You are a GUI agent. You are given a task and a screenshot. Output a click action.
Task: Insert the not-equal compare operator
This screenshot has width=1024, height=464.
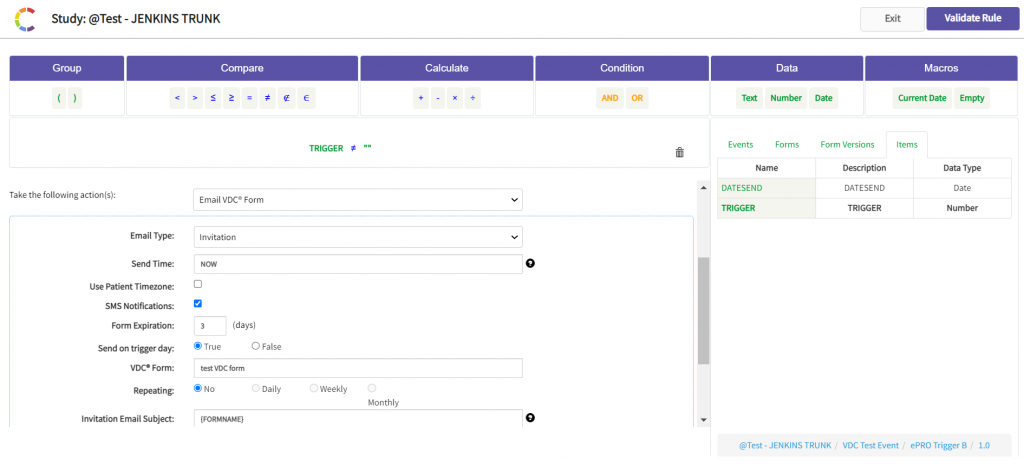tap(268, 98)
